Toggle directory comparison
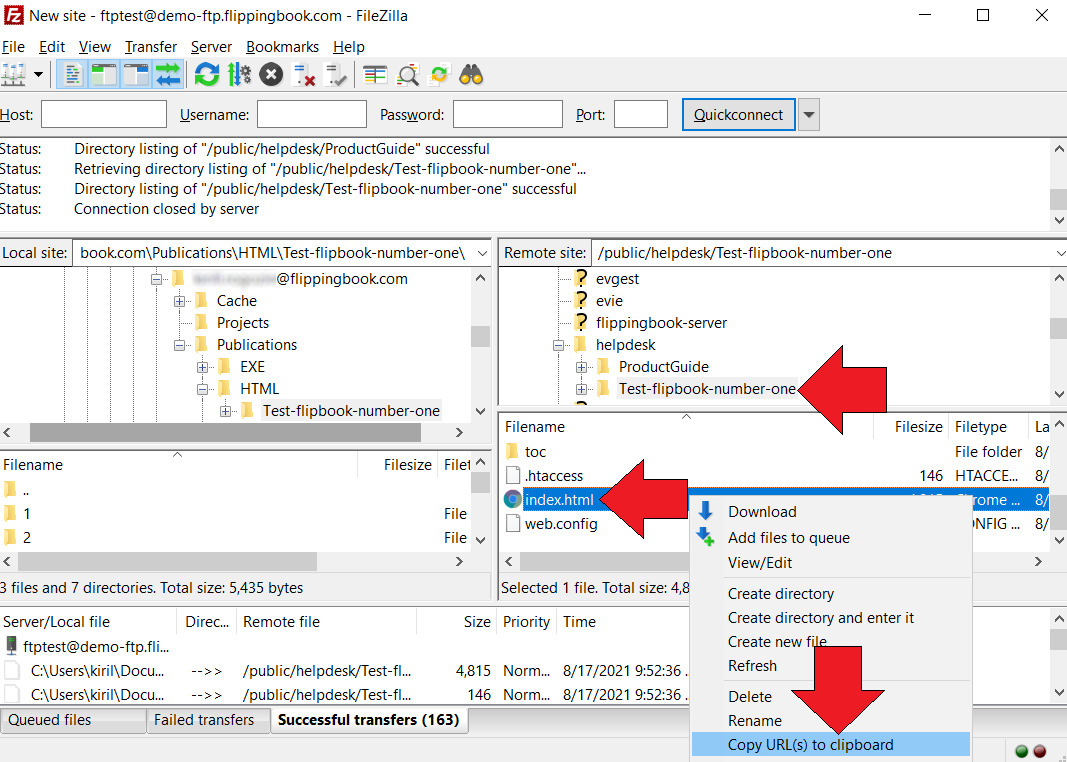Viewport: 1067px width, 762px height. click(x=408, y=75)
